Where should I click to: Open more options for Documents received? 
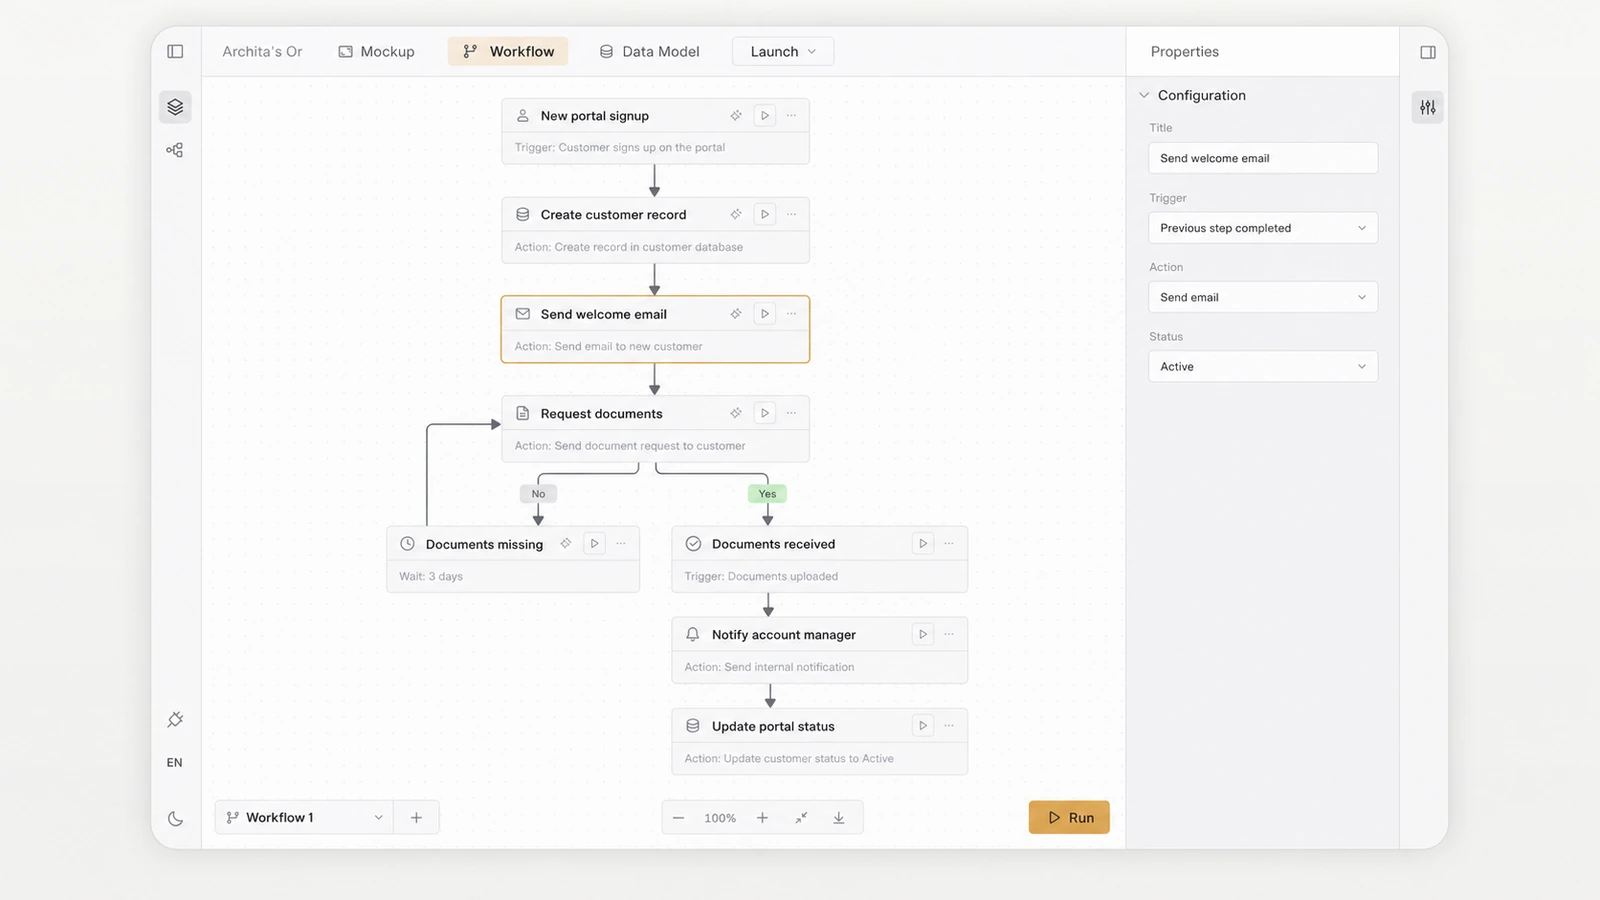point(950,544)
